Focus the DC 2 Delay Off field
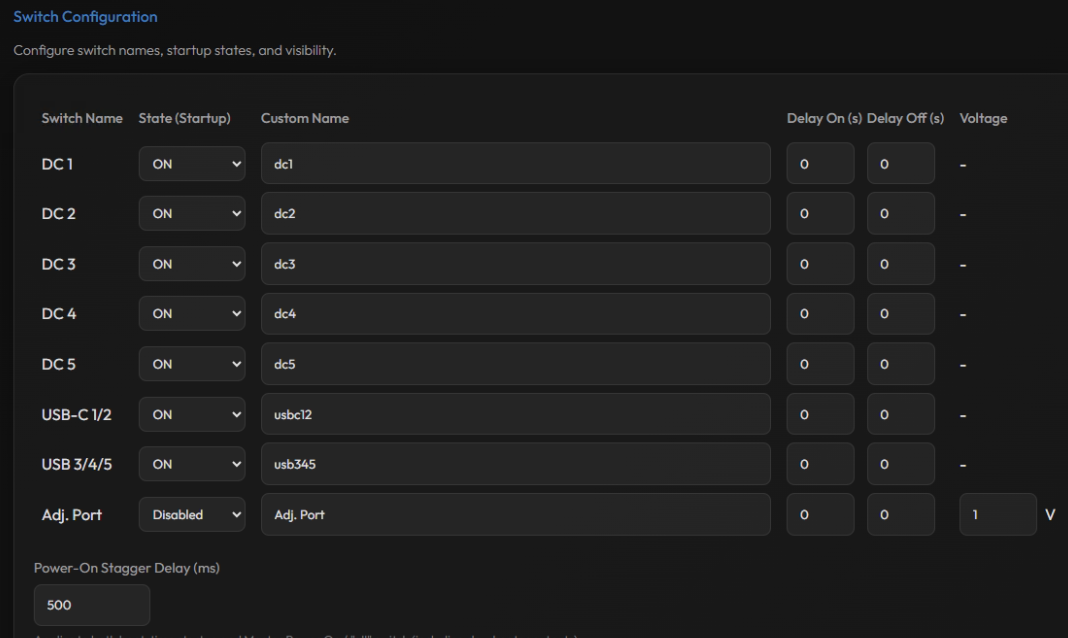This screenshot has height=638, width=1068. (x=900, y=213)
